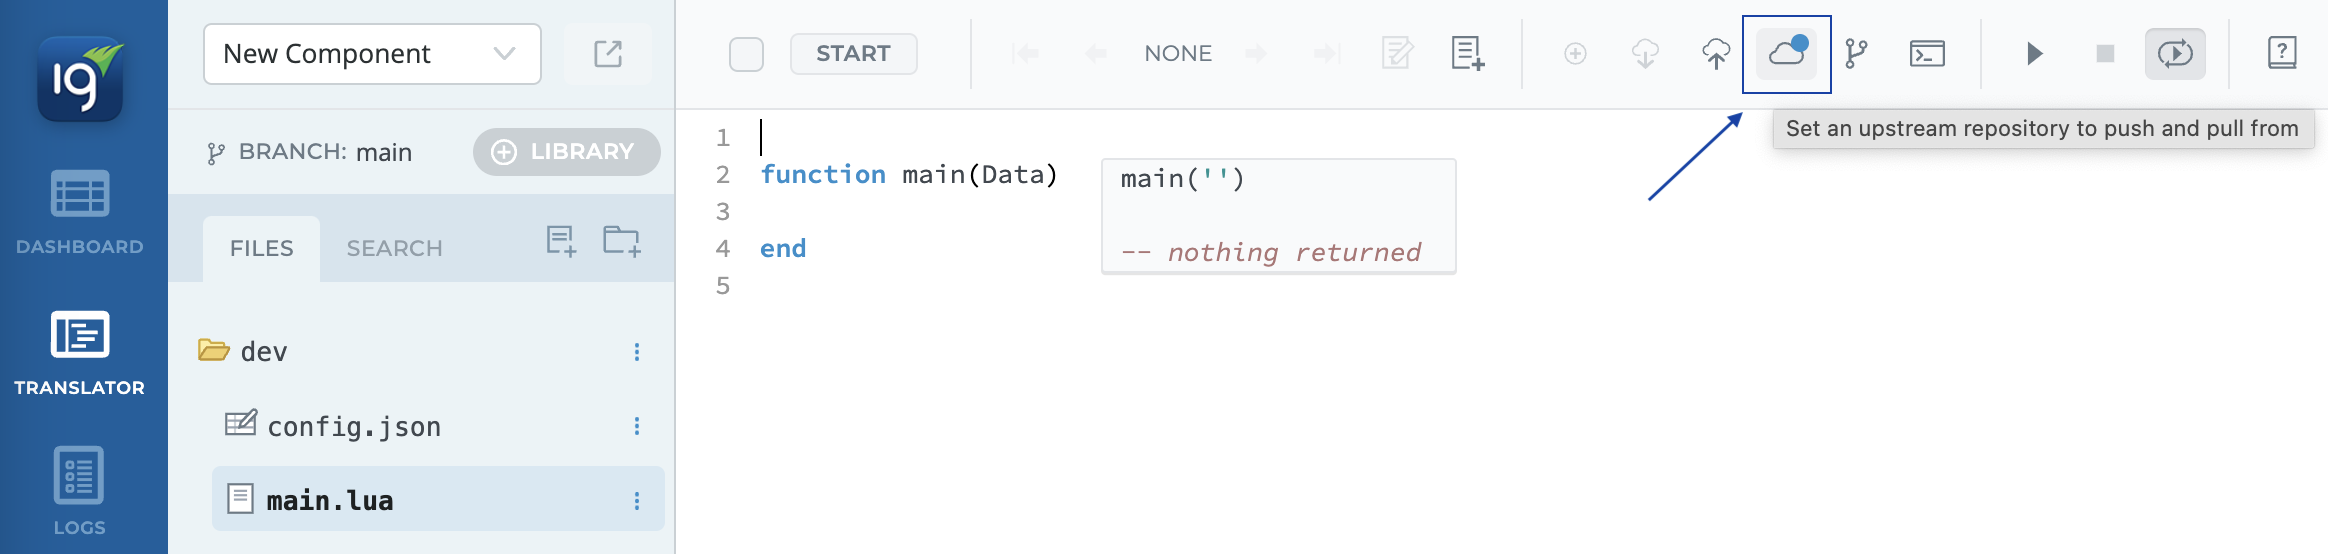The image size is (2328, 554).
Task: Open options menu for dev folder
Action: [x=636, y=352]
